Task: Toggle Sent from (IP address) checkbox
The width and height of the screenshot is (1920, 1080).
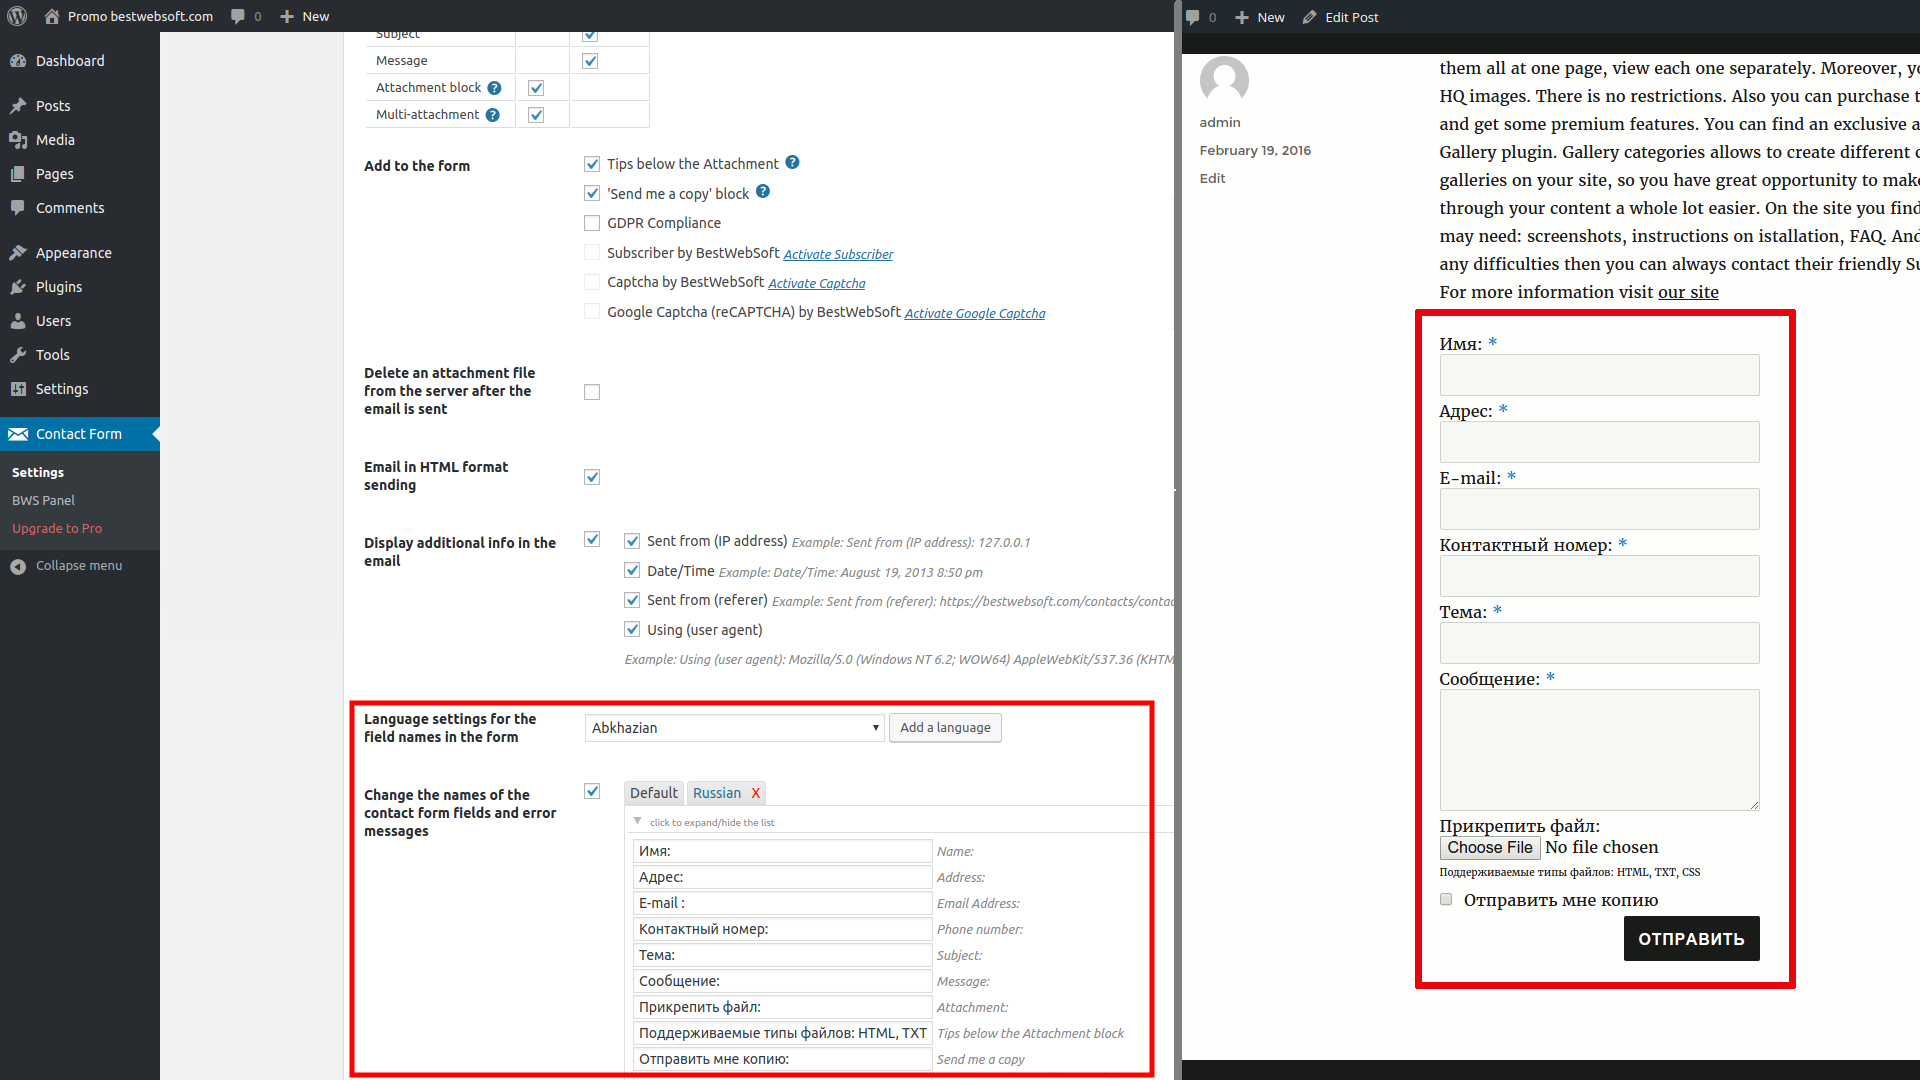Action: [632, 541]
